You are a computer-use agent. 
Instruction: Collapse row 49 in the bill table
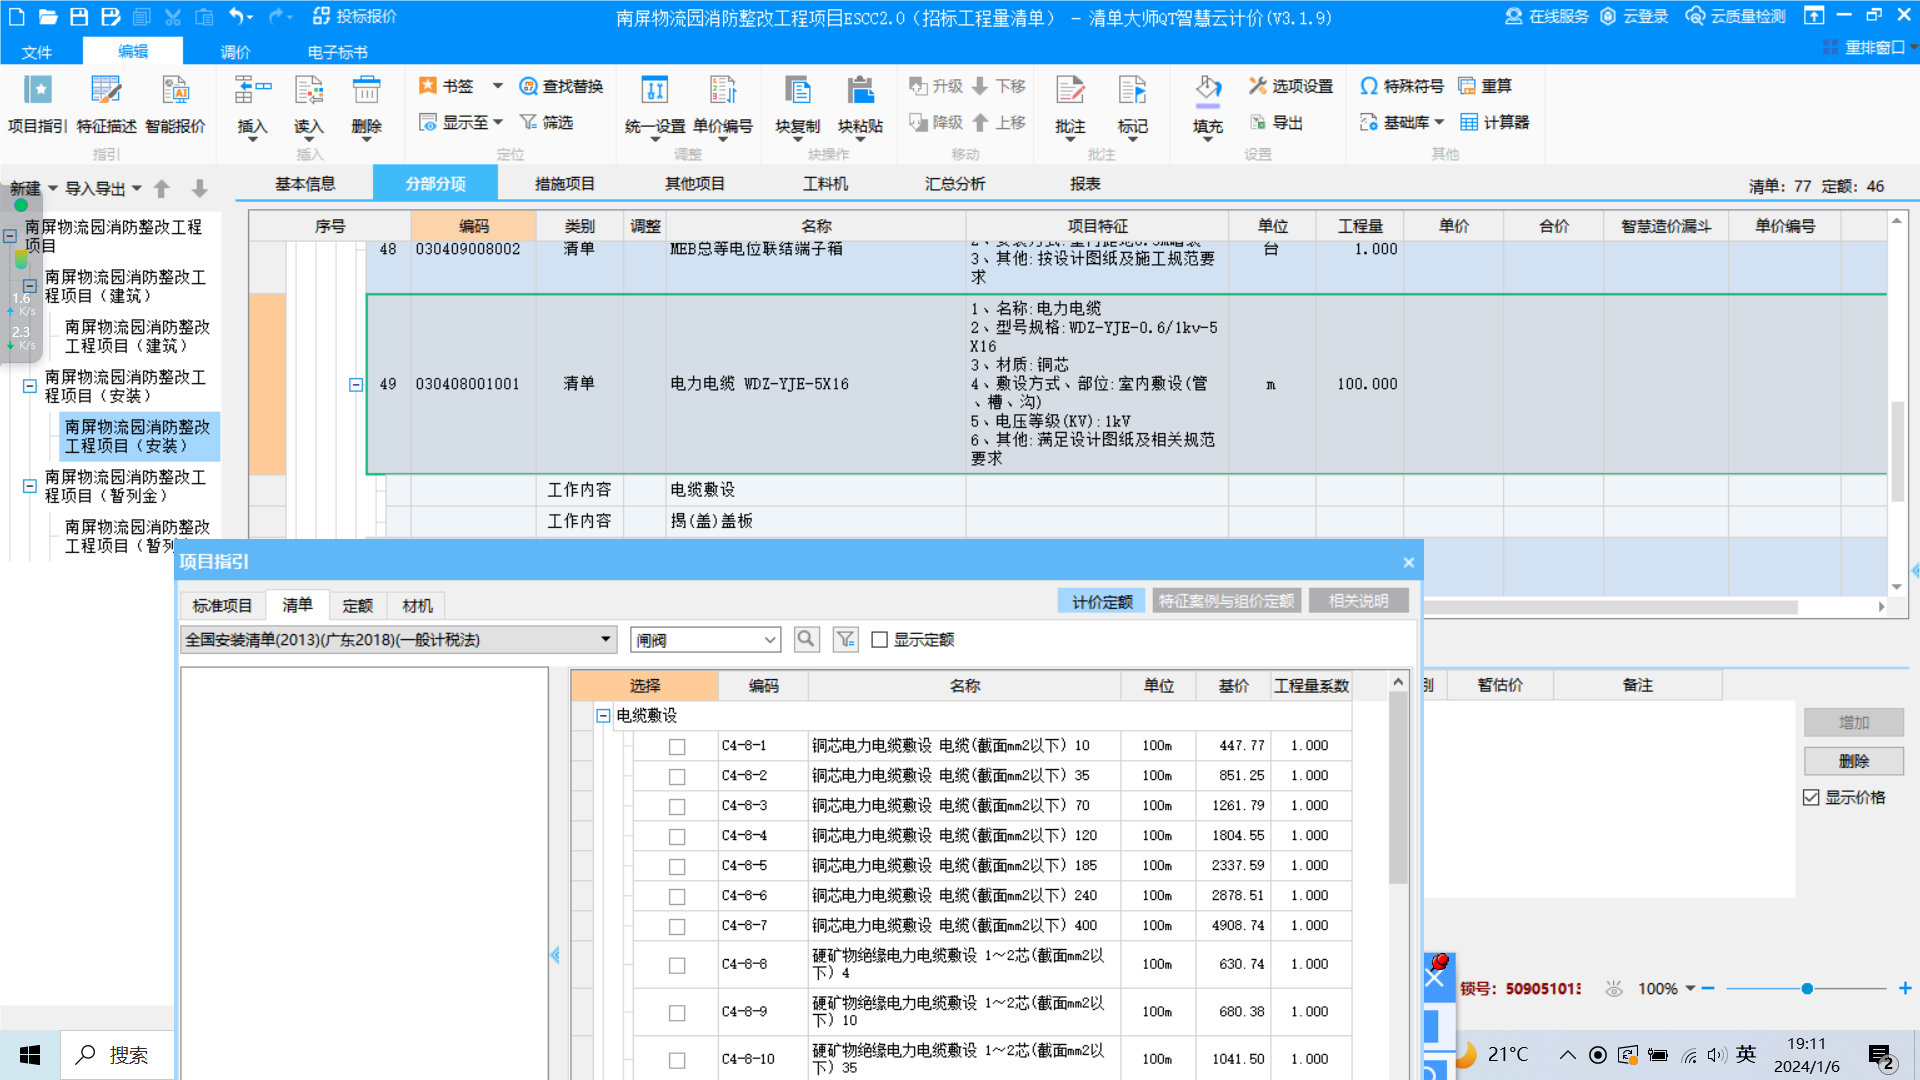355,384
